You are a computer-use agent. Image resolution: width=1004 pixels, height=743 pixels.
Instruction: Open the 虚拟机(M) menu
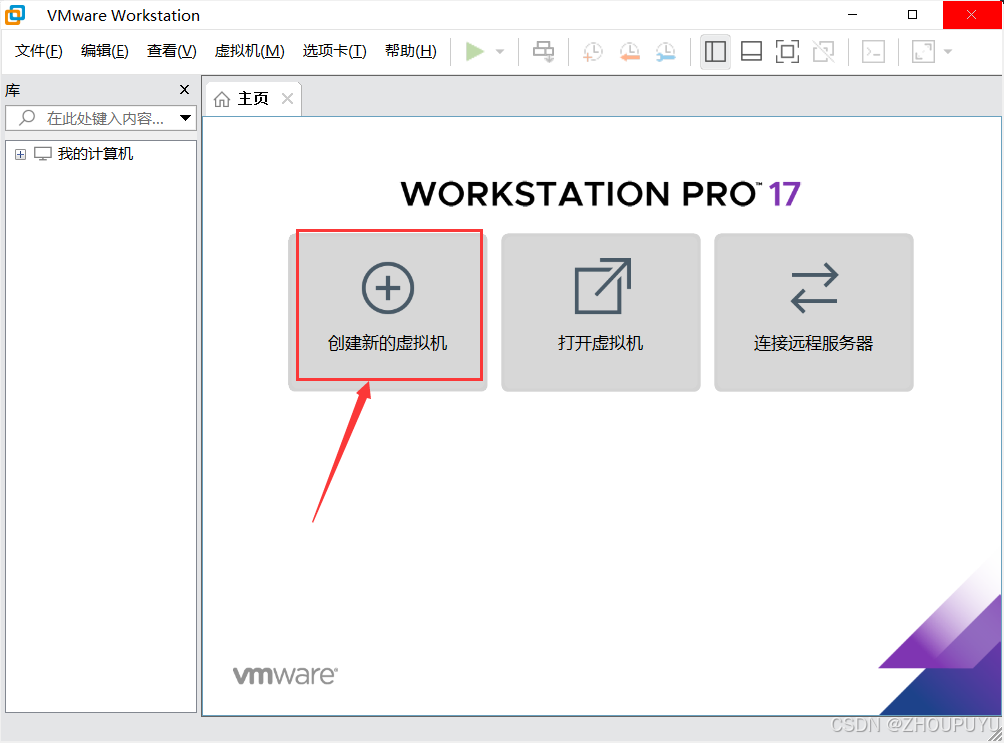pyautogui.click(x=250, y=51)
